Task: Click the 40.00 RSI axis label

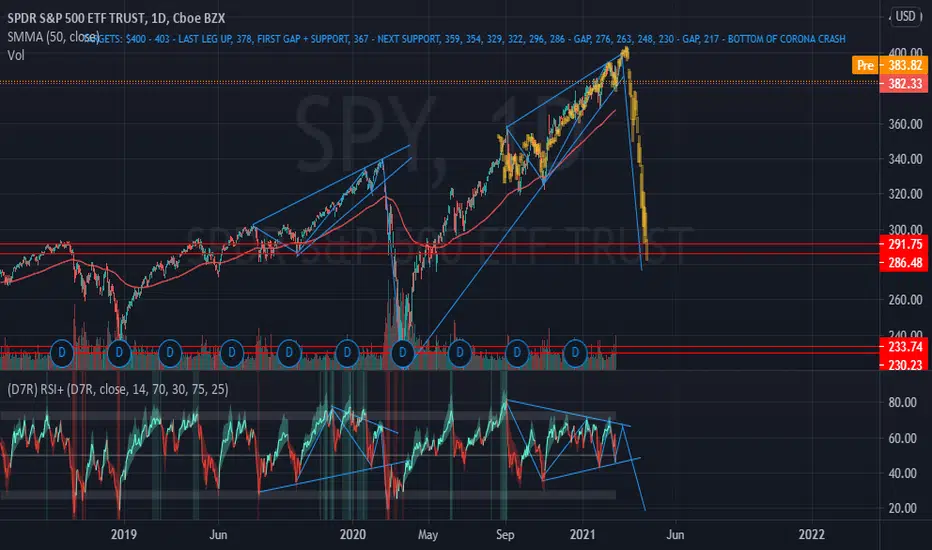Action: (x=902, y=473)
